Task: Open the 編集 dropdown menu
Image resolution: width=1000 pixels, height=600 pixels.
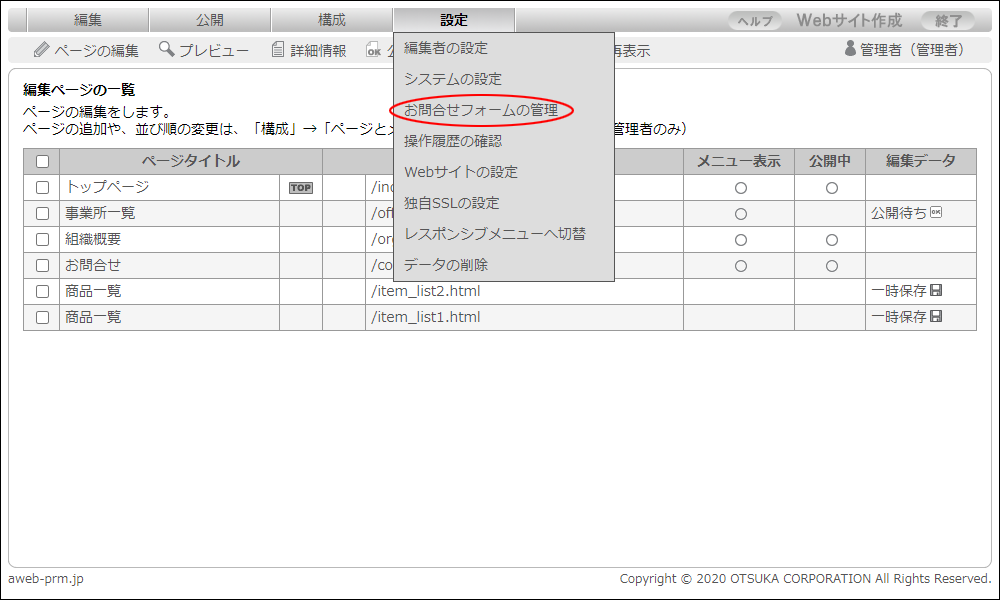Action: [88, 20]
